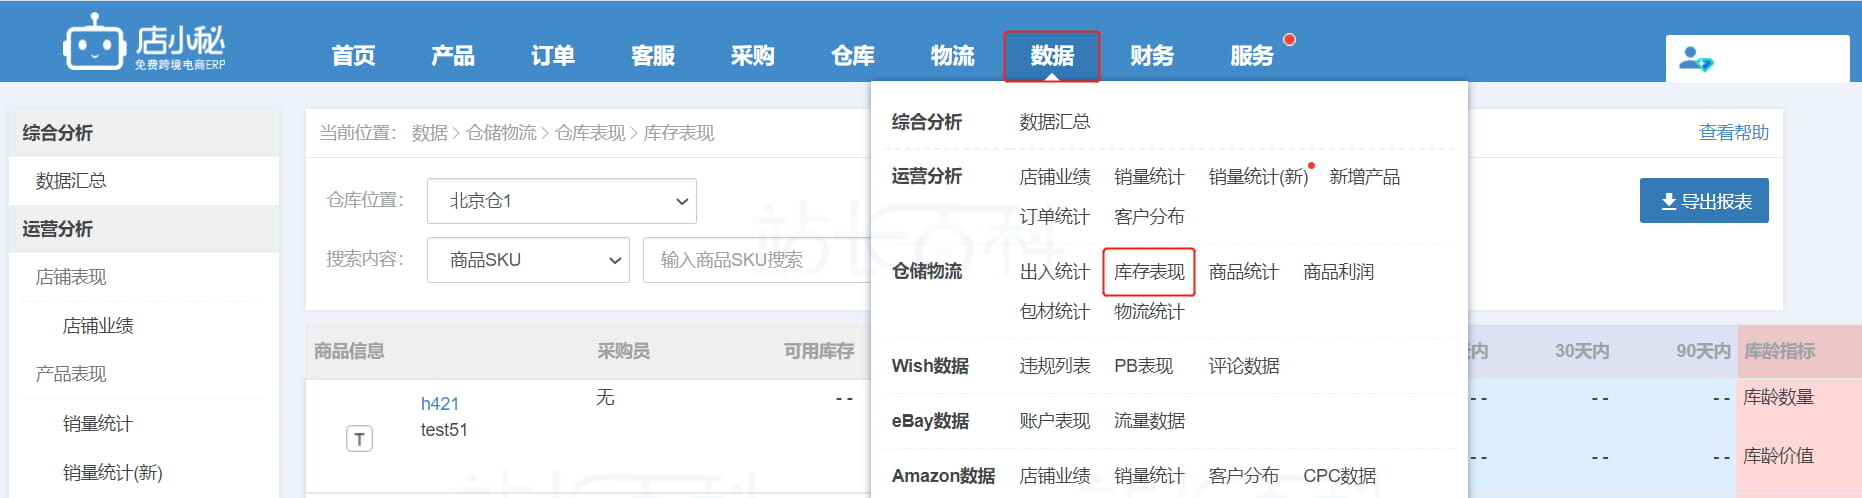Open the h421 product link

[440, 404]
